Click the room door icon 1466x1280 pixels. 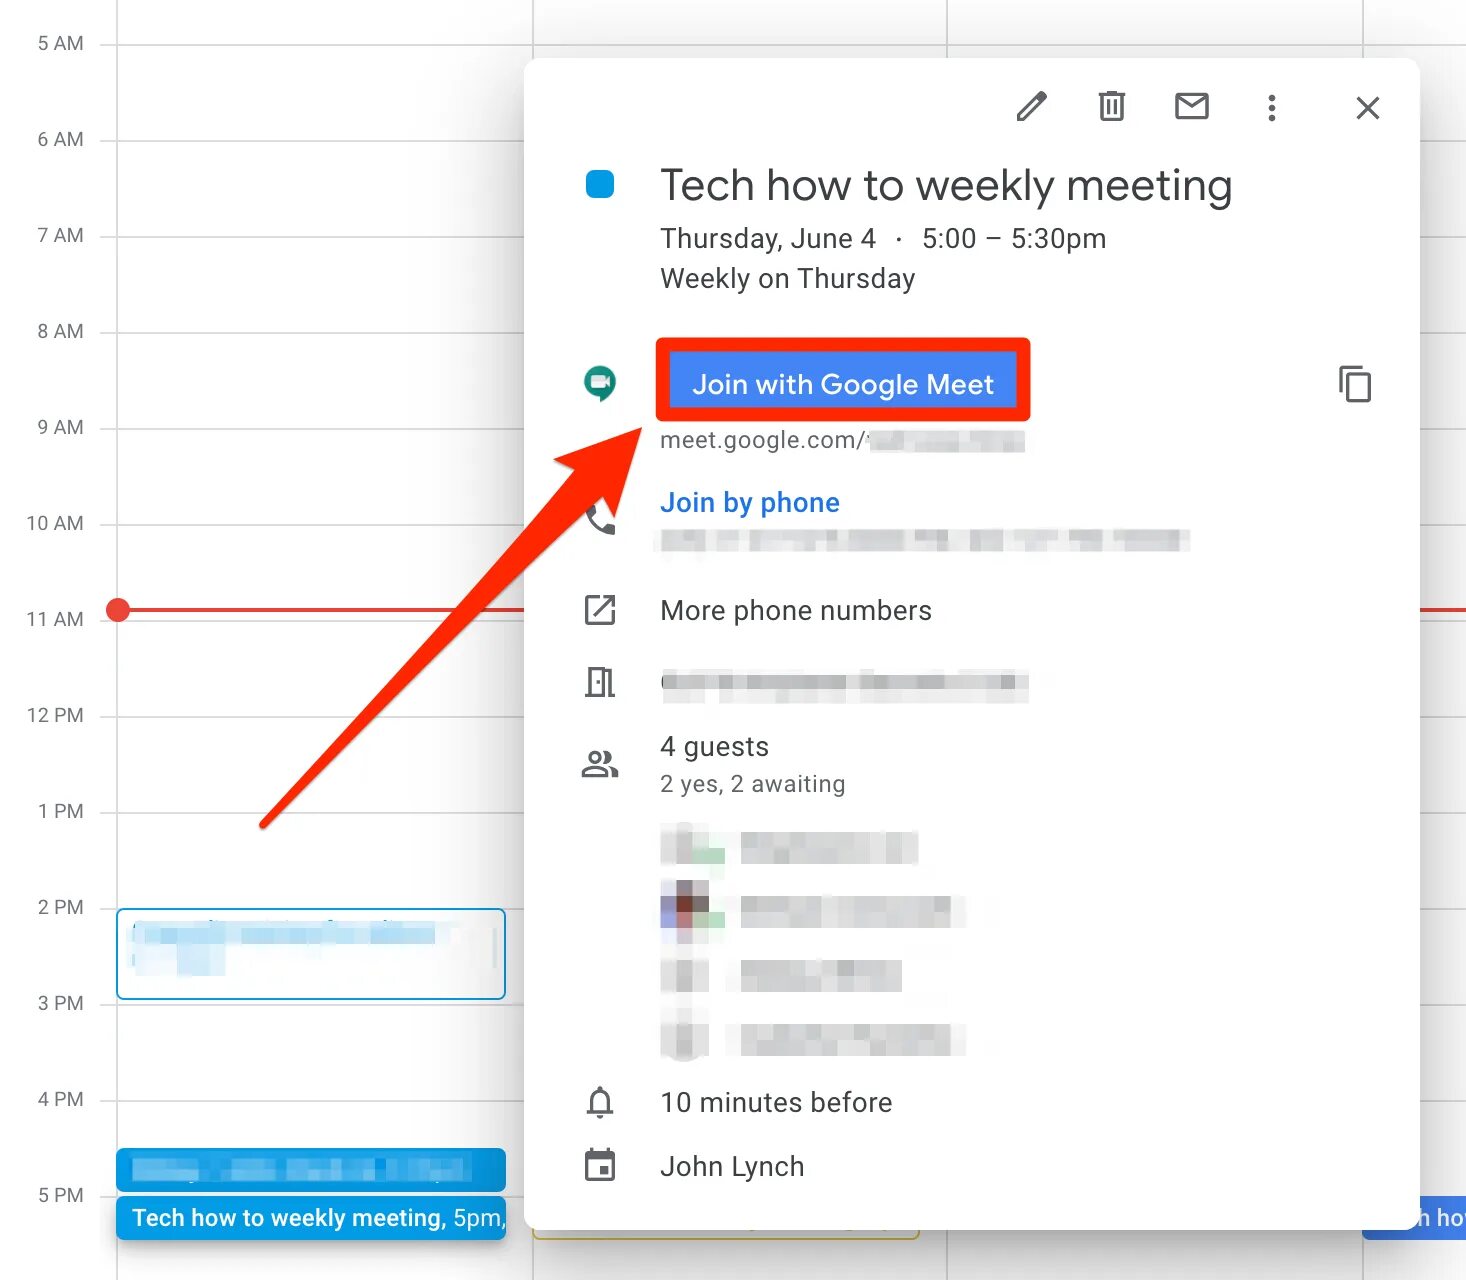pyautogui.click(x=600, y=682)
